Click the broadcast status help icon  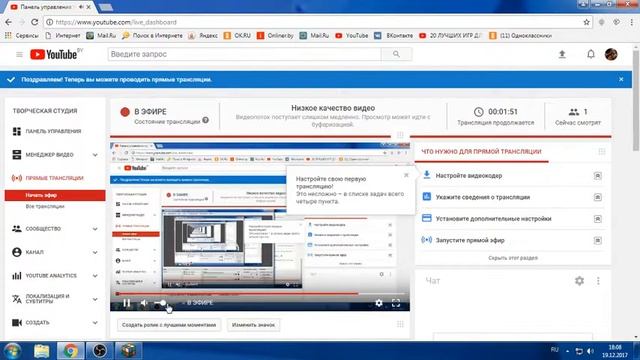point(206,120)
